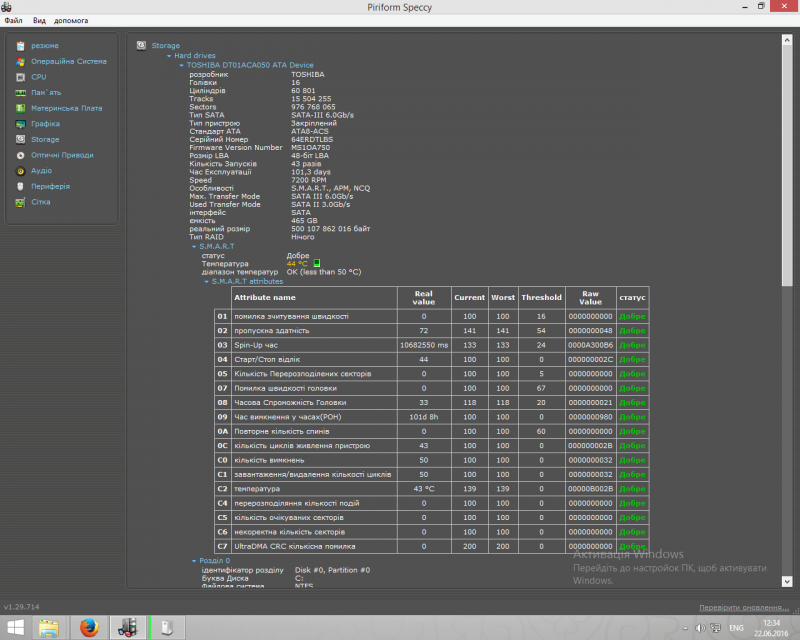Open the Вид menu
The width and height of the screenshot is (800, 640).
coord(39,20)
